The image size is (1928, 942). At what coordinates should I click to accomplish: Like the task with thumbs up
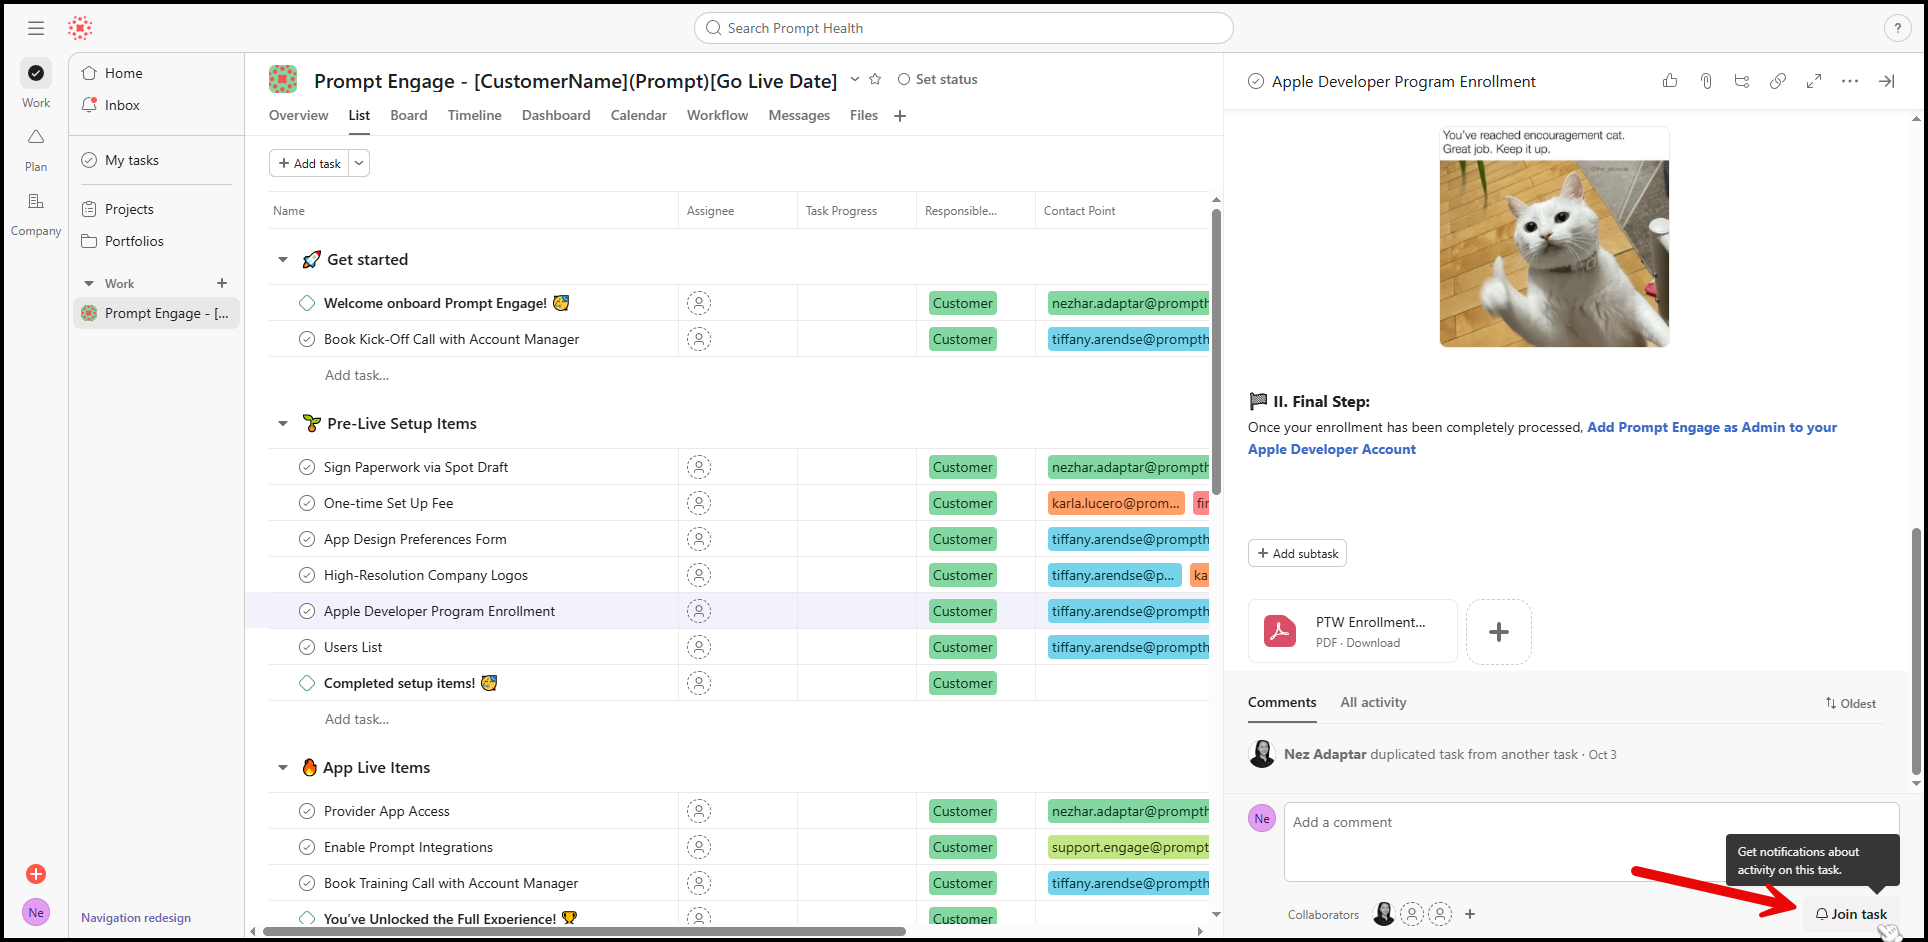pyautogui.click(x=1670, y=81)
